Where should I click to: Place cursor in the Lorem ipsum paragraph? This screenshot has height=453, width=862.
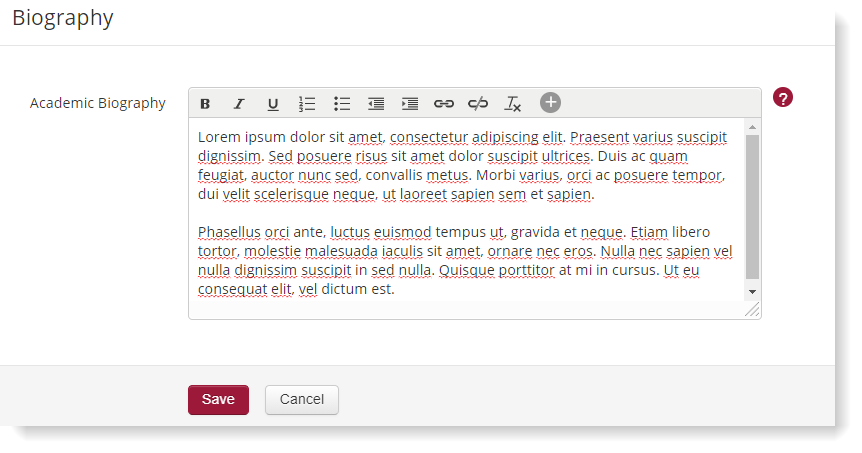pos(460,165)
